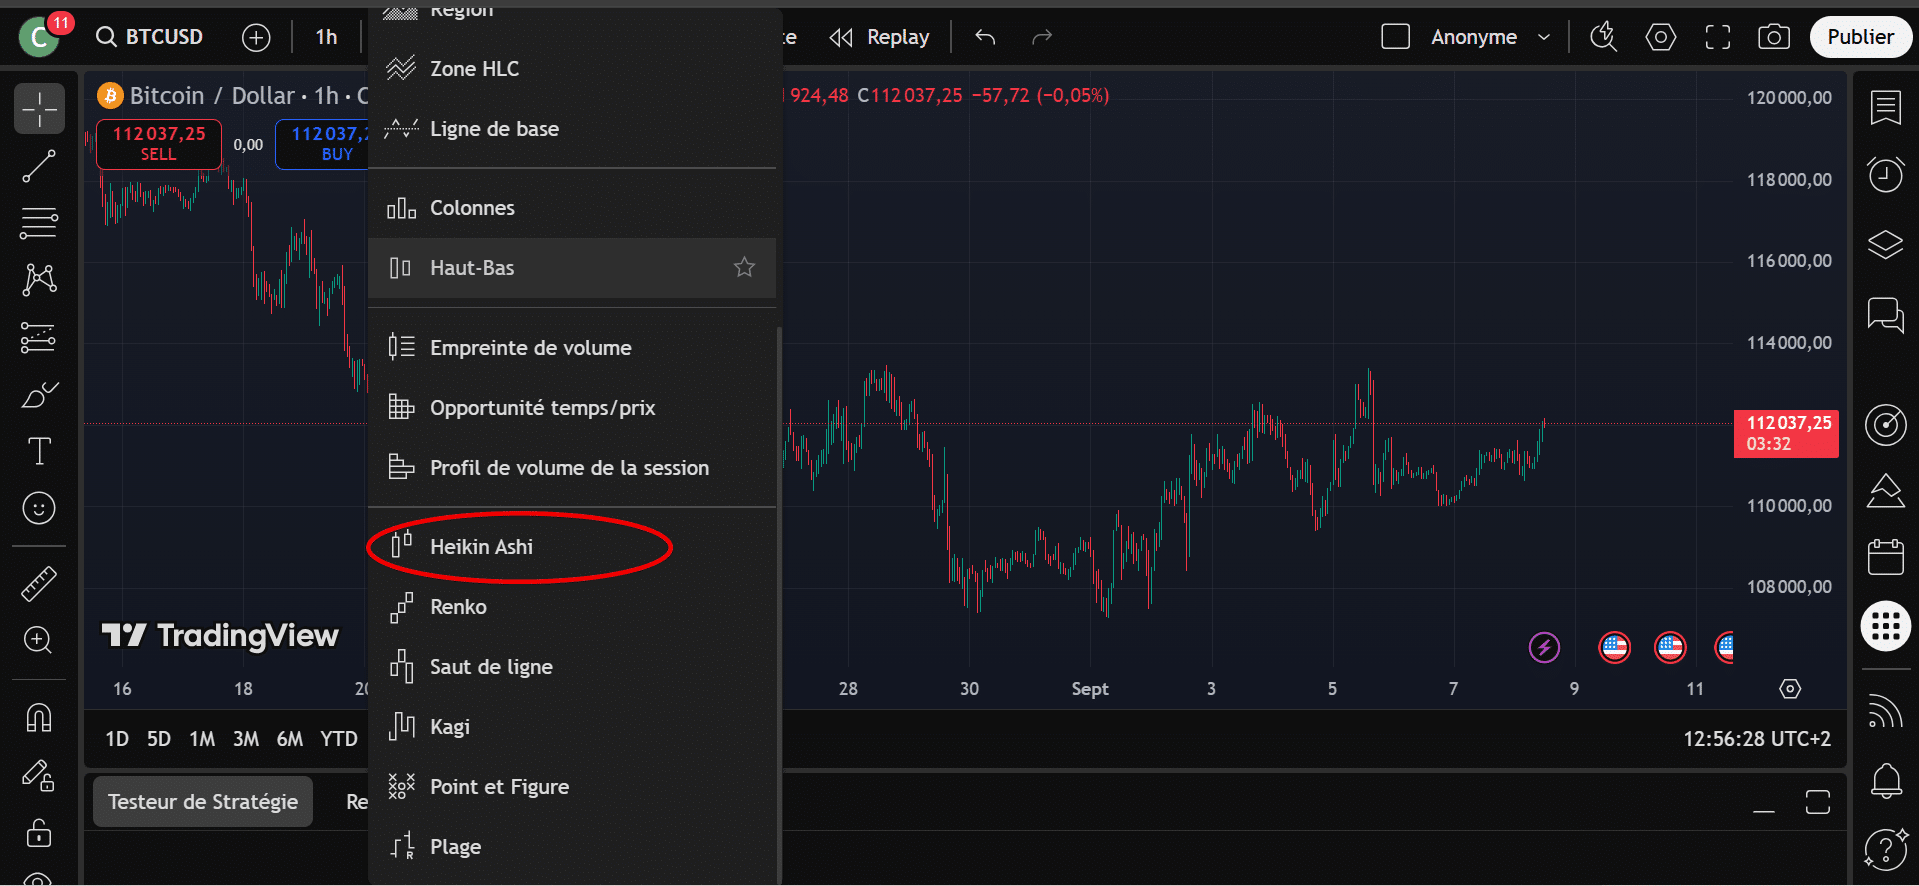Image resolution: width=1919 pixels, height=886 pixels.
Task: Enter fullscreen mode
Action: click(x=1717, y=38)
